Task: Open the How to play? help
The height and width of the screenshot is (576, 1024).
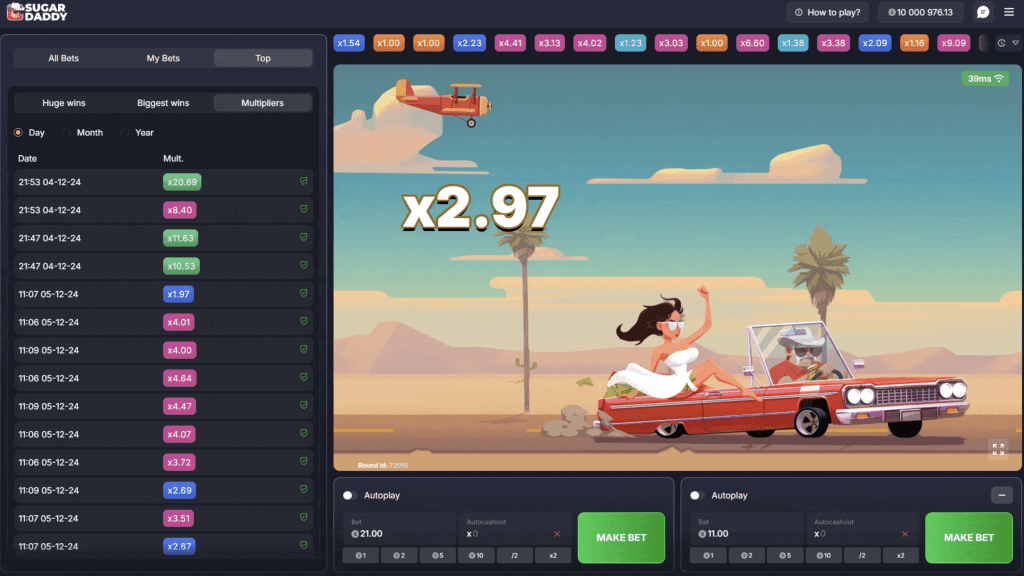Action: 827,12
